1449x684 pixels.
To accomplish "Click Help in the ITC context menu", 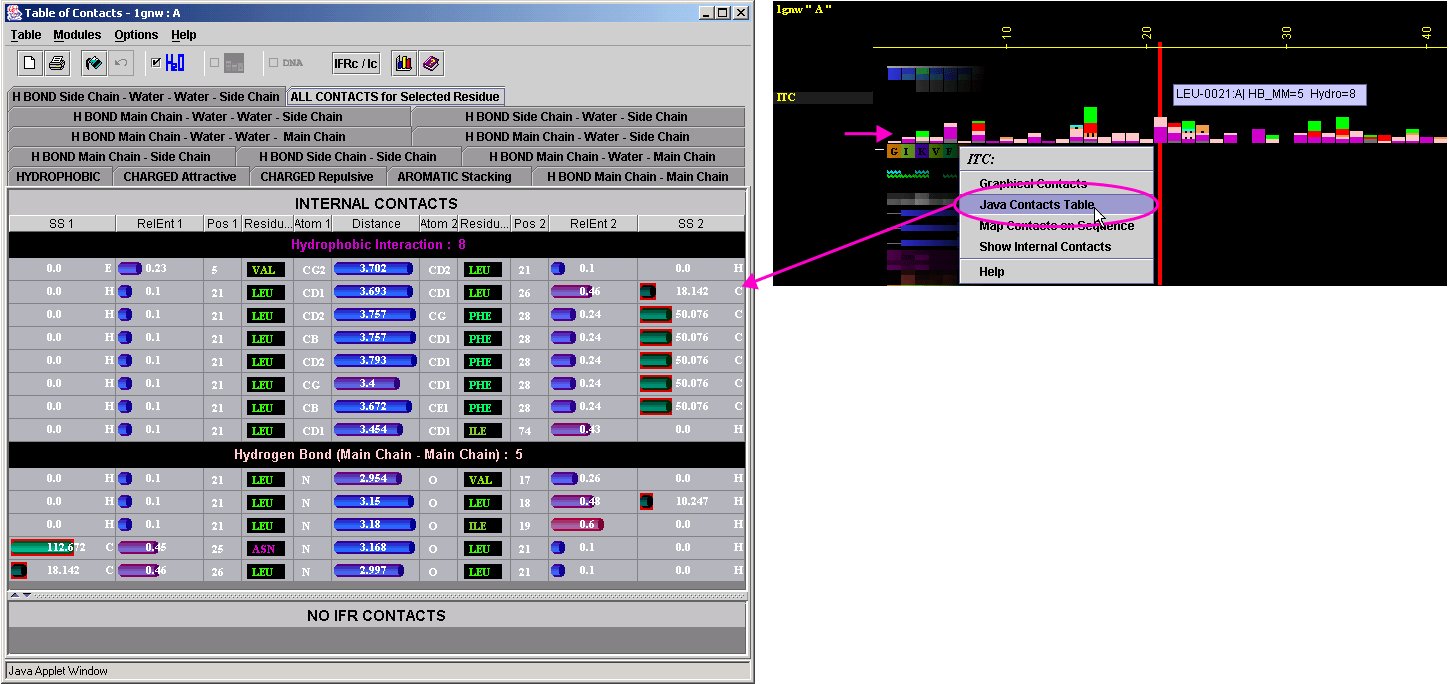I will tap(1056, 272).
